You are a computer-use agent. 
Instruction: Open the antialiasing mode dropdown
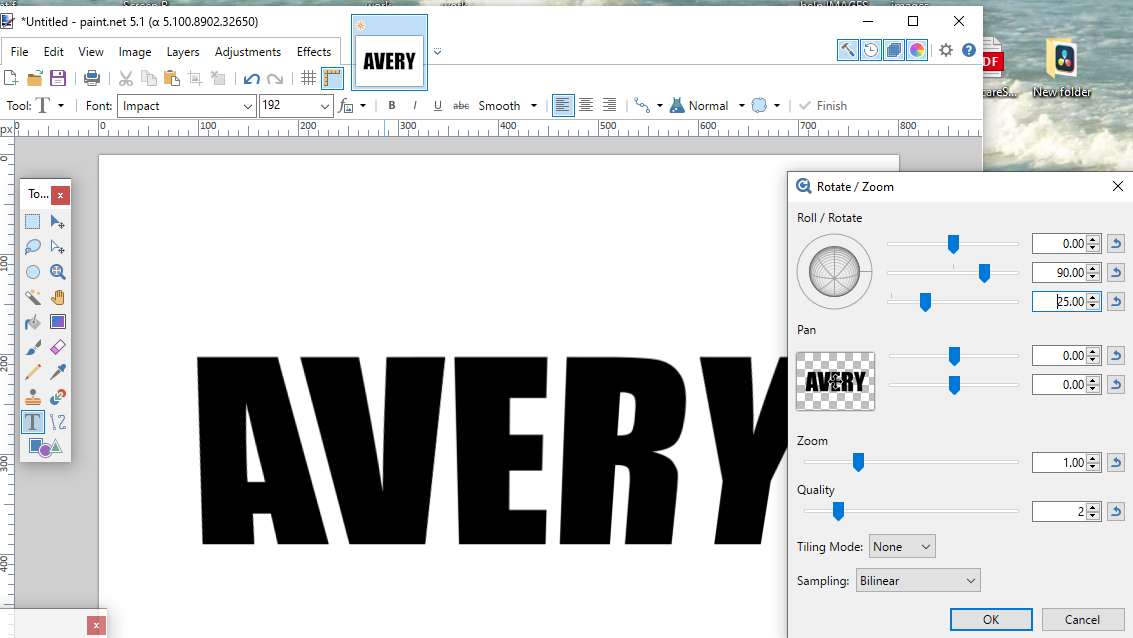point(766,105)
